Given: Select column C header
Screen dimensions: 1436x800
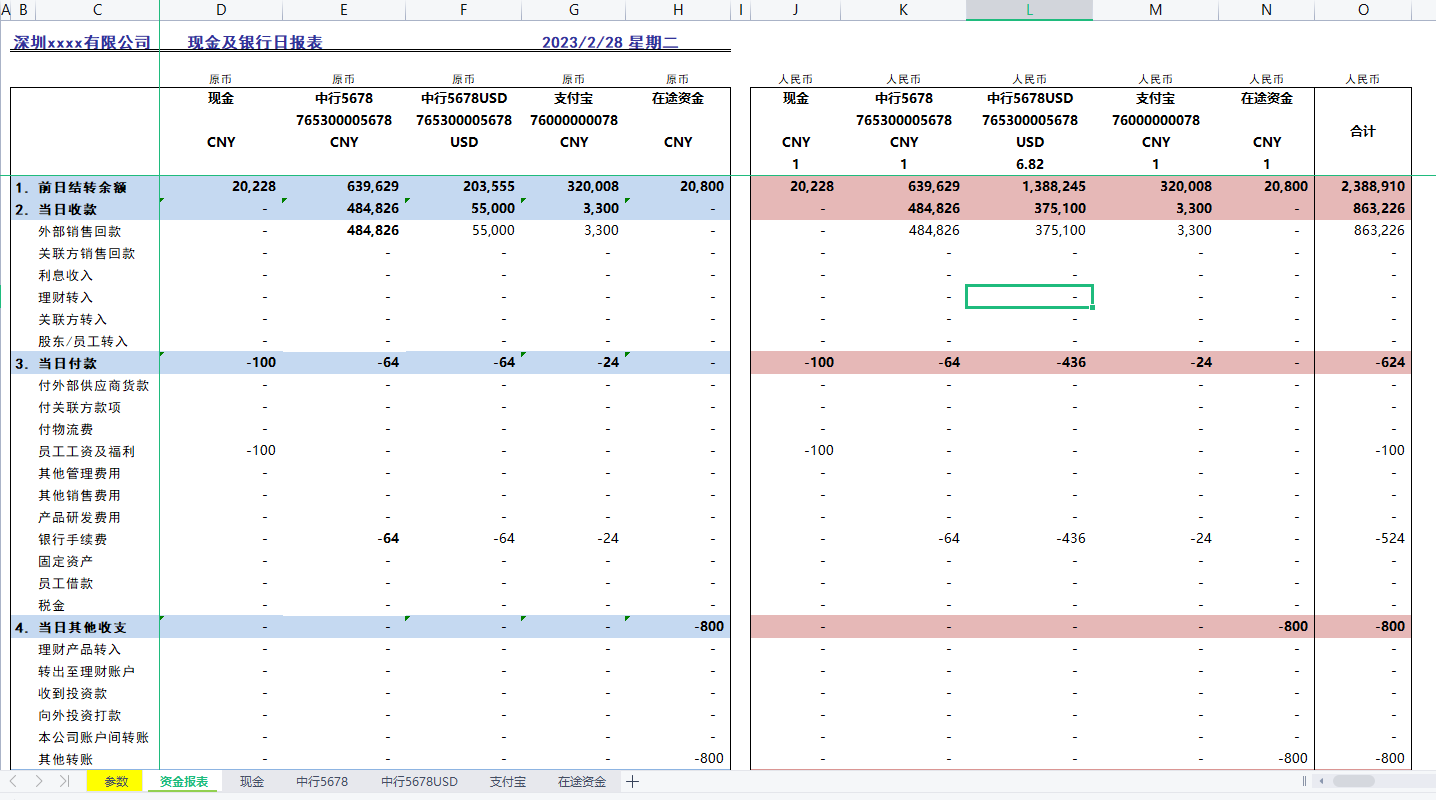Looking at the screenshot, I should point(97,10).
